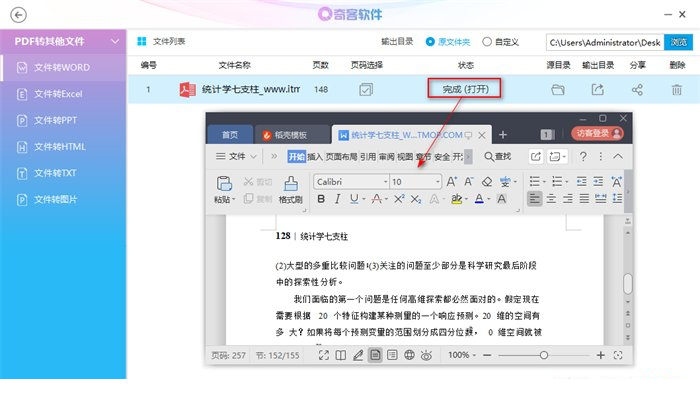Viewport: 700px width, 394px height.
Task: Delete the file row with trash icon
Action: [x=676, y=90]
